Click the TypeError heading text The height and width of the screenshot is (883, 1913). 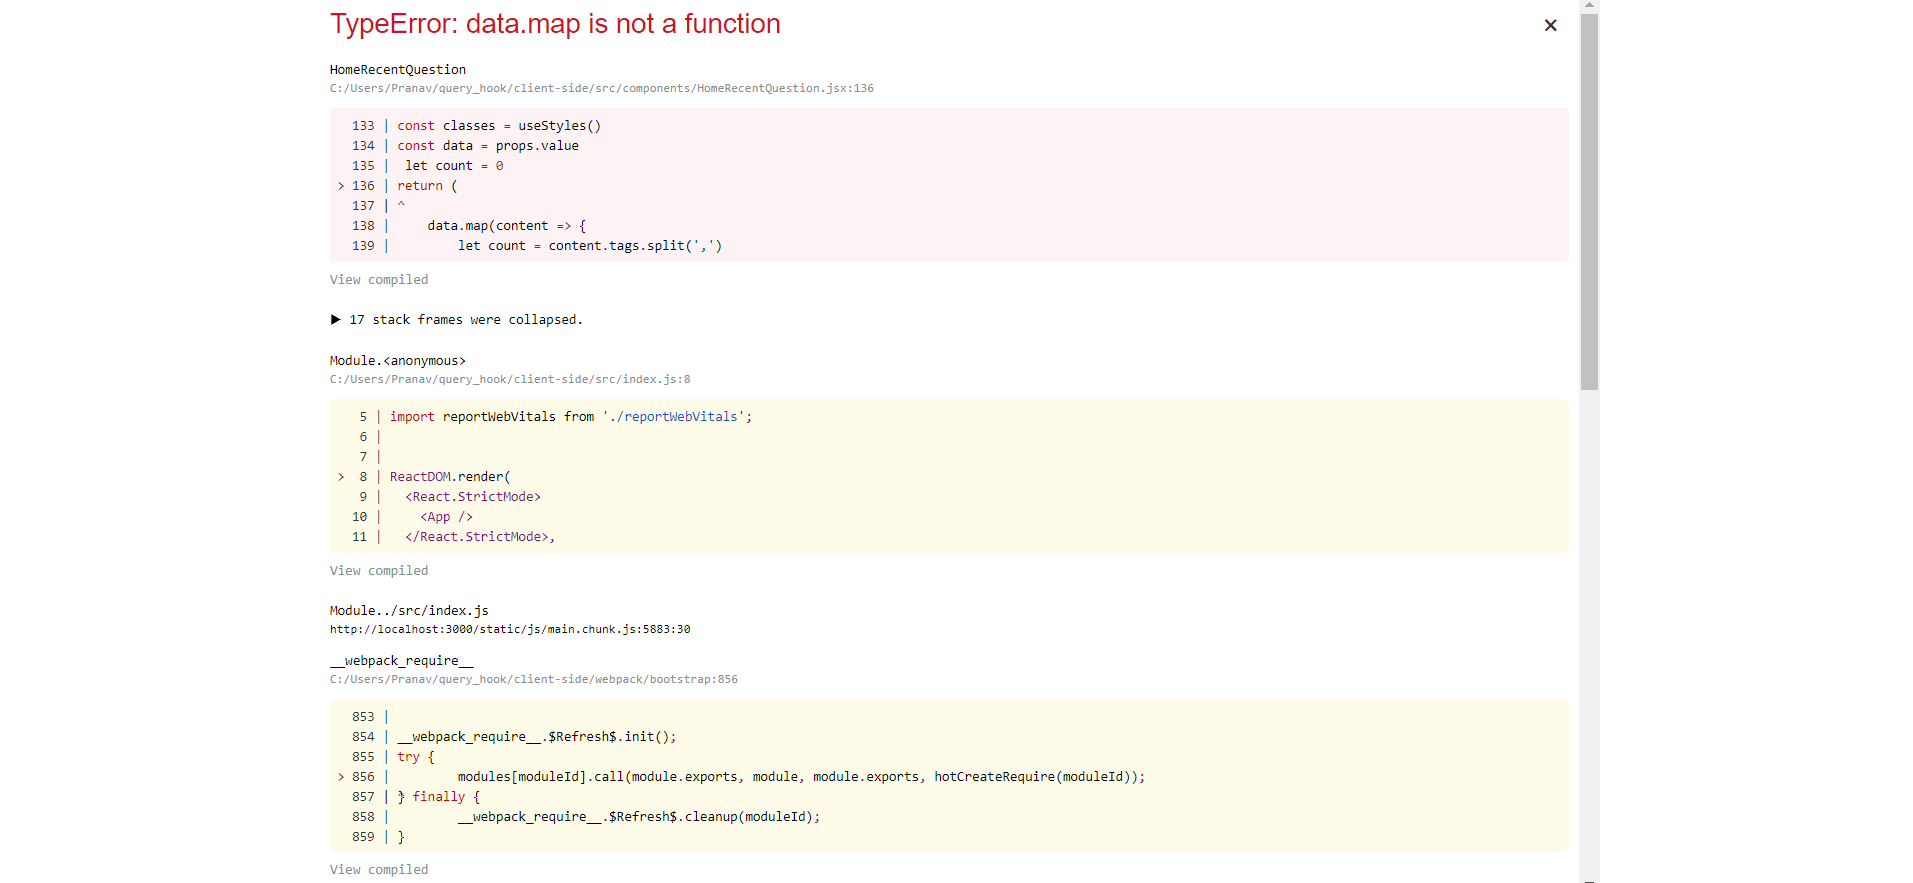(x=555, y=24)
